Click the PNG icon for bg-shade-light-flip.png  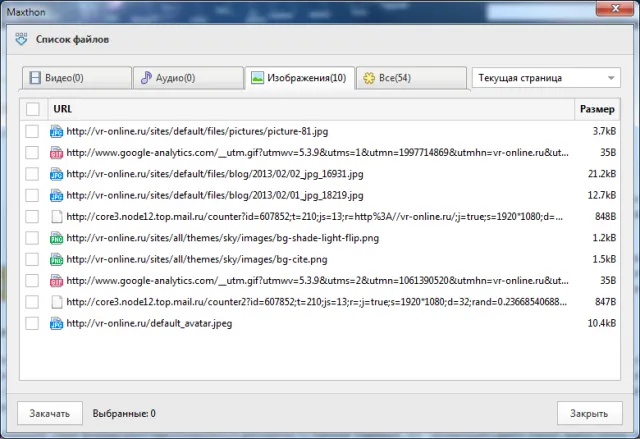point(56,238)
